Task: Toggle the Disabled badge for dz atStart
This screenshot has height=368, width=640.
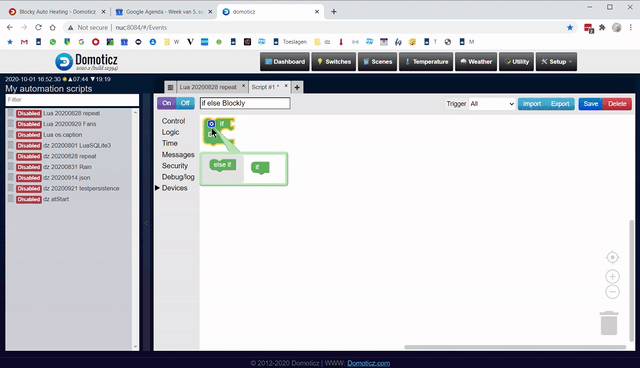Action: (29, 200)
